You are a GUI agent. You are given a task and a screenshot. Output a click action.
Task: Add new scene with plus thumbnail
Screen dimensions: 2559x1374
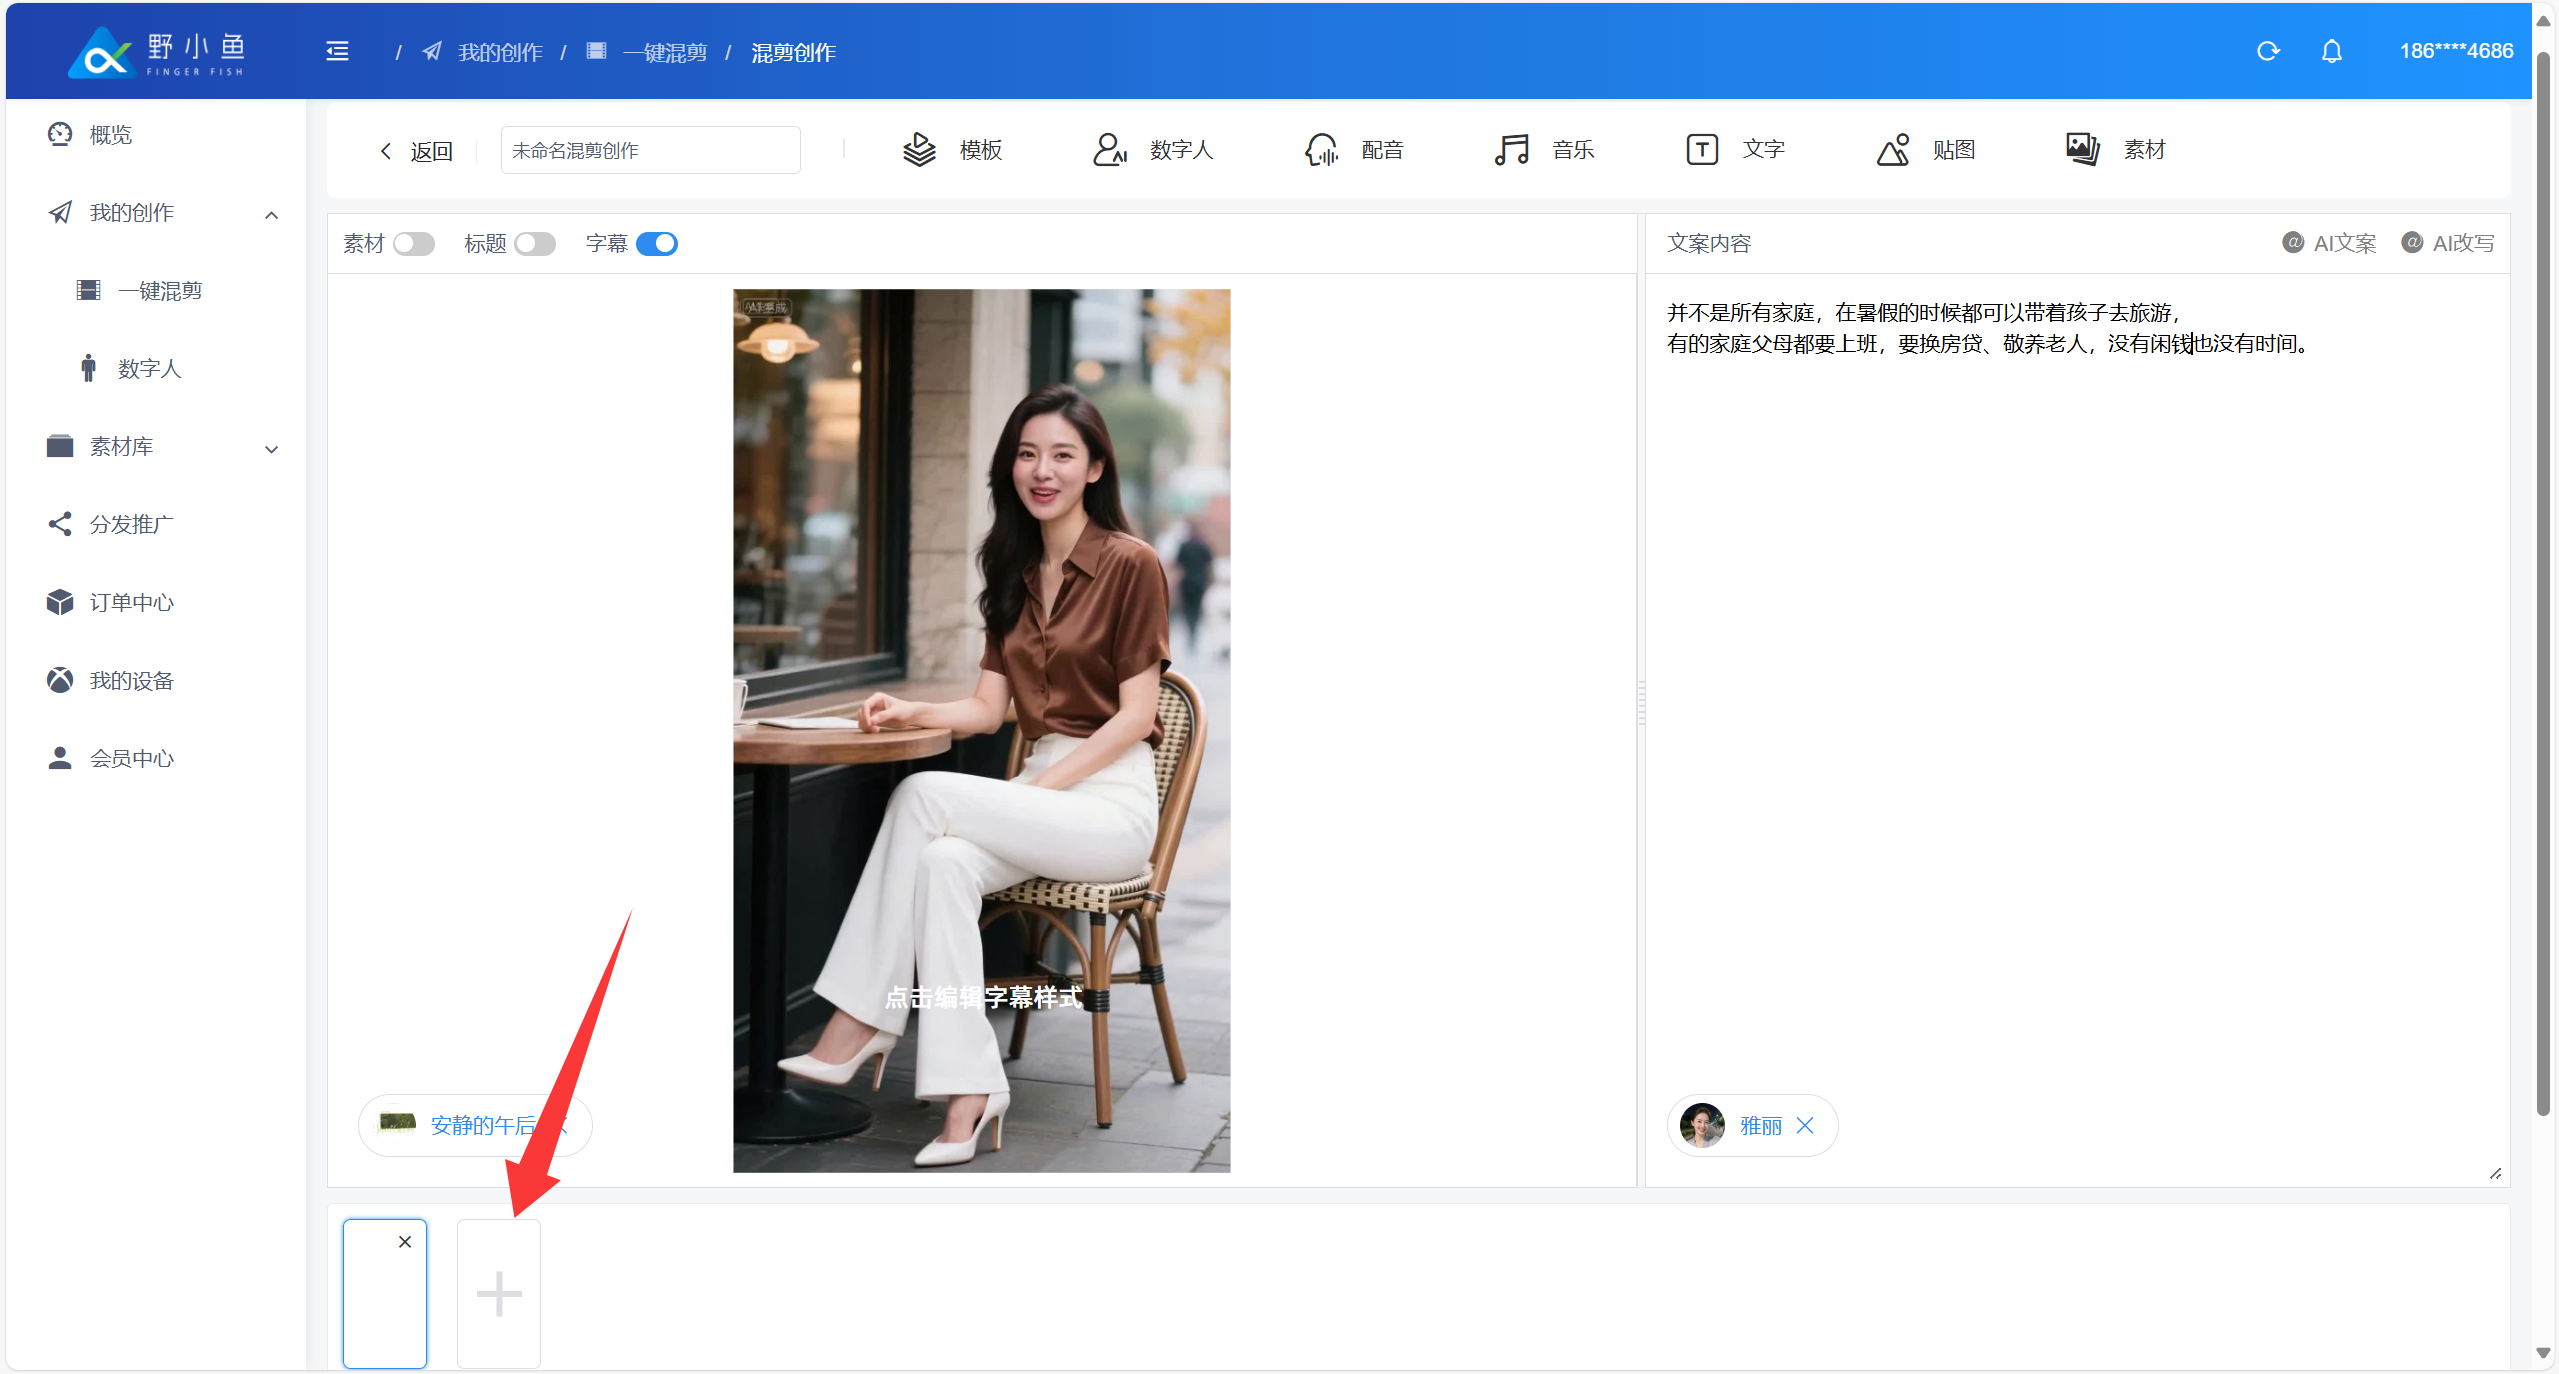pos(498,1293)
